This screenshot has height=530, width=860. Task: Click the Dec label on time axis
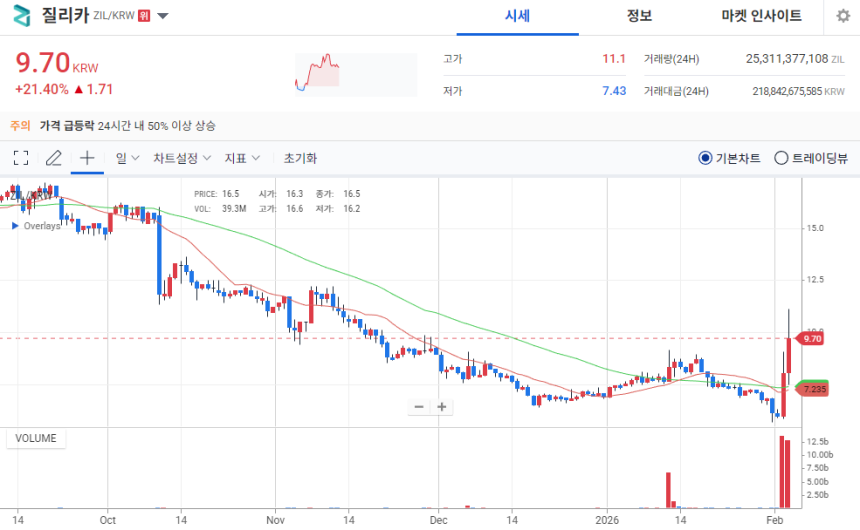click(438, 520)
